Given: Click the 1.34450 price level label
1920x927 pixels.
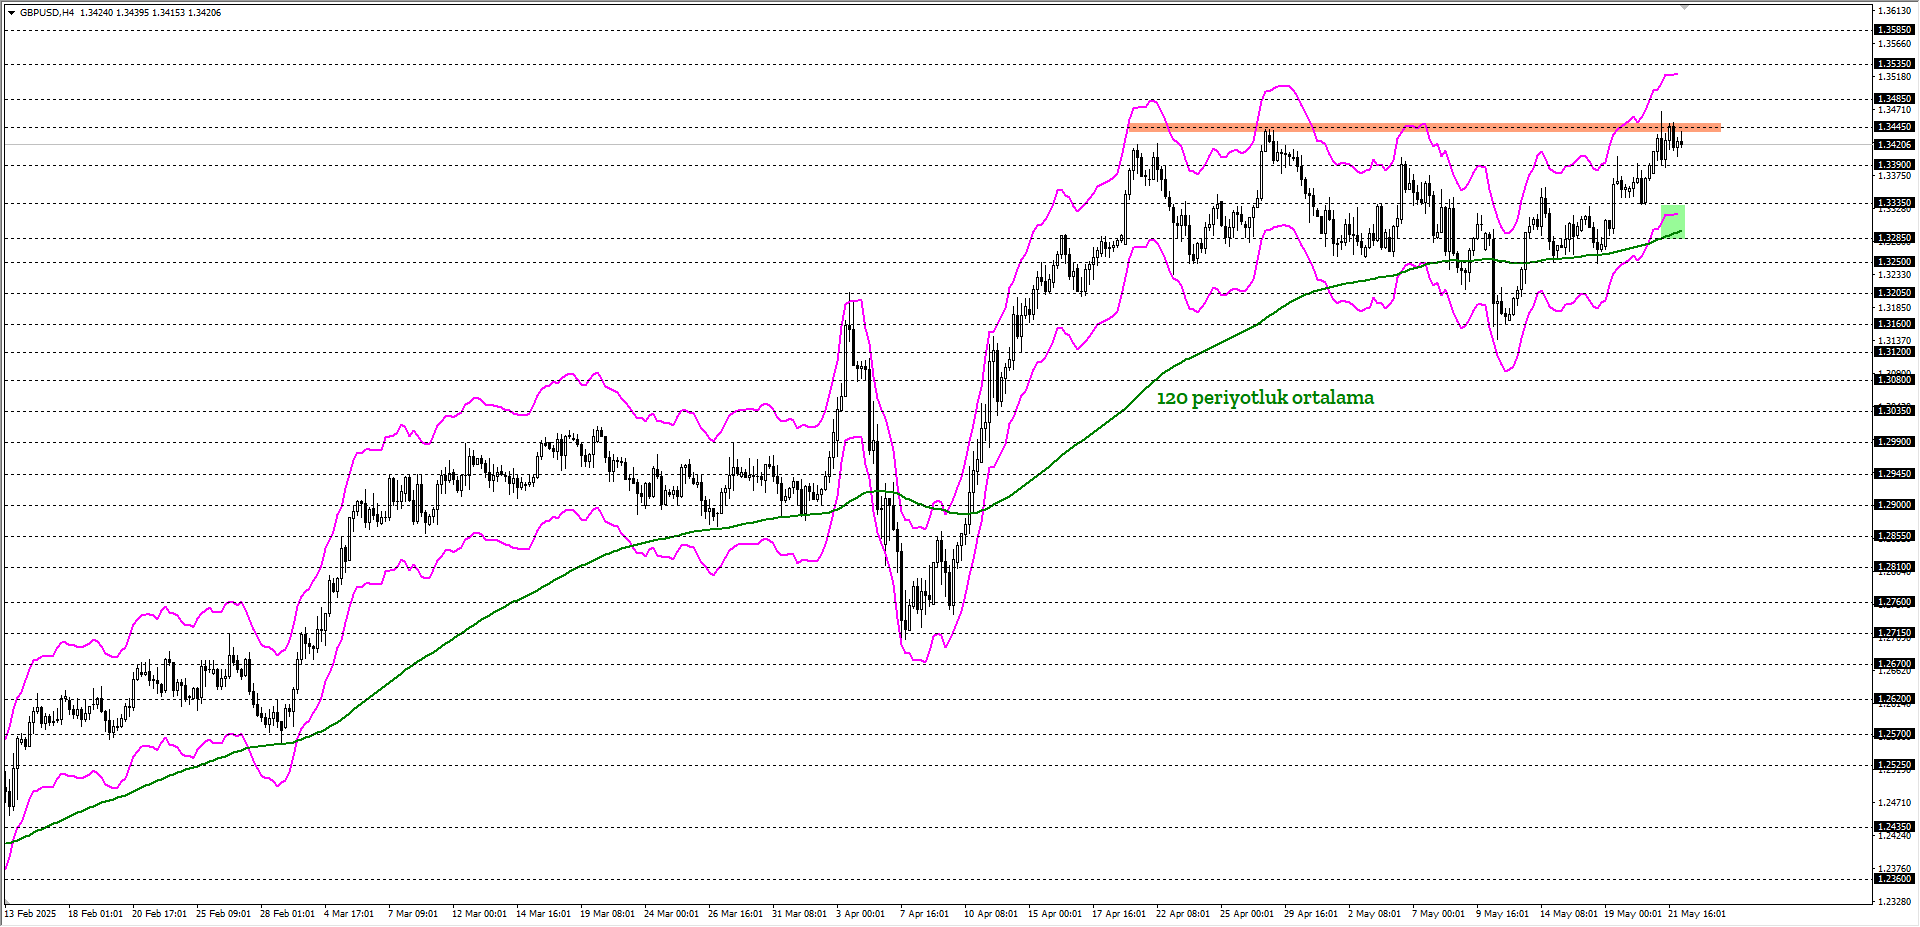Looking at the screenshot, I should click(x=1894, y=127).
